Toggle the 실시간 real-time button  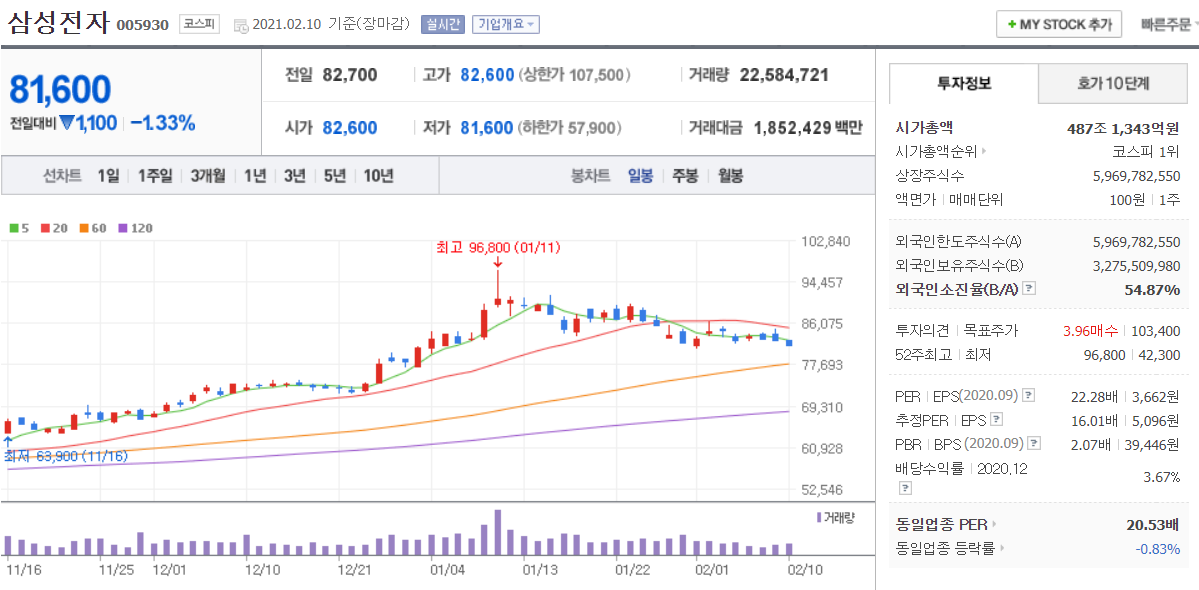click(x=443, y=24)
